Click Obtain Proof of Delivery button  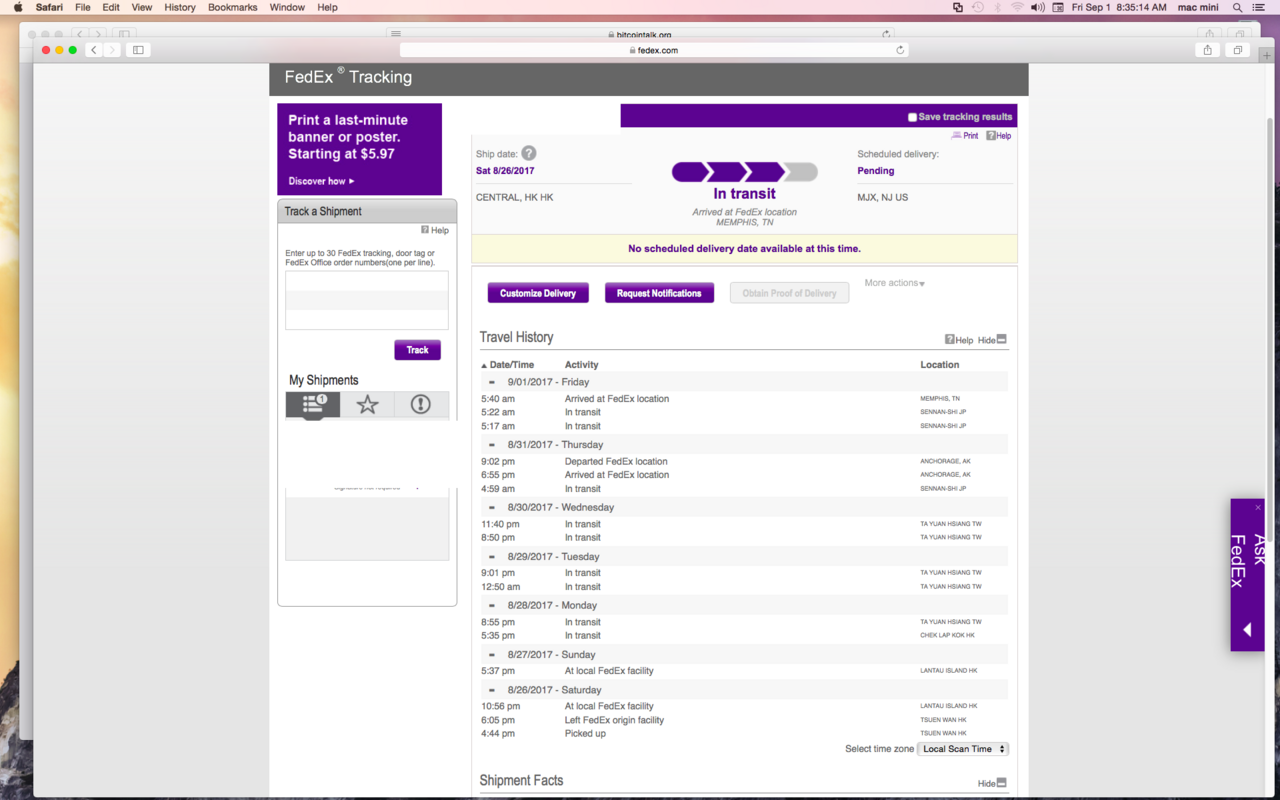[789, 293]
